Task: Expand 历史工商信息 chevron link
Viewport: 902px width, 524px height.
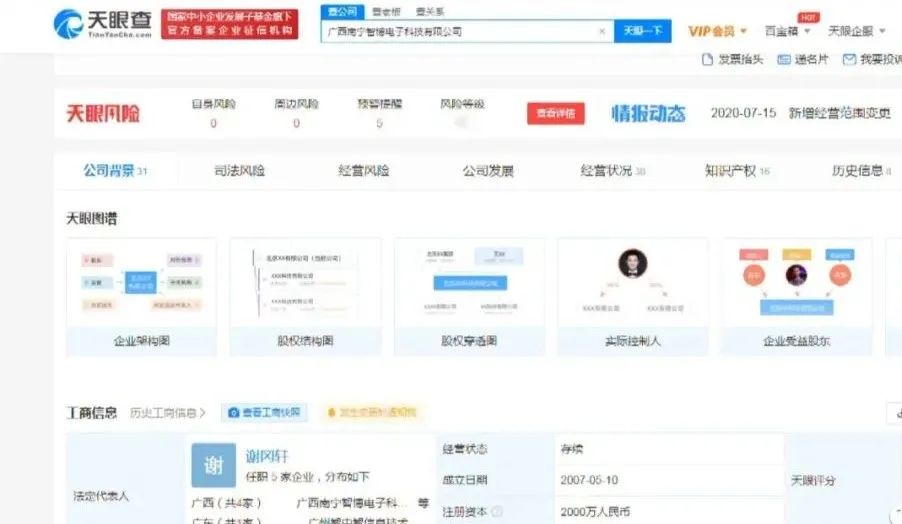Action: pos(167,412)
